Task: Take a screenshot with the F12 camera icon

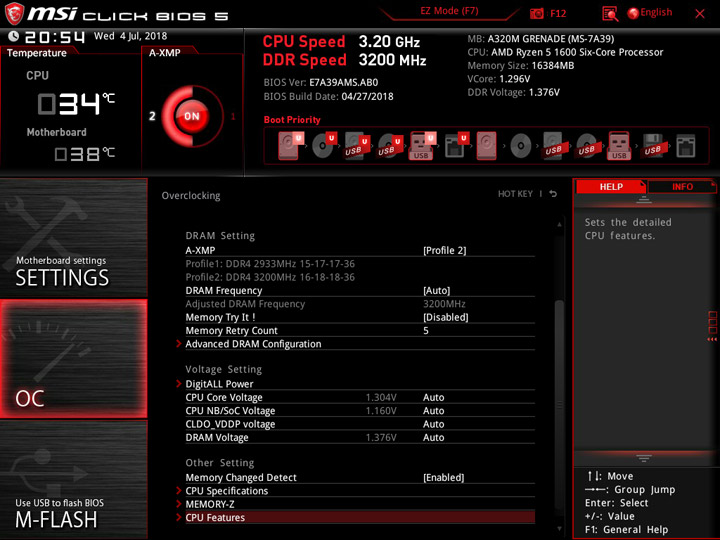Action: [536, 13]
